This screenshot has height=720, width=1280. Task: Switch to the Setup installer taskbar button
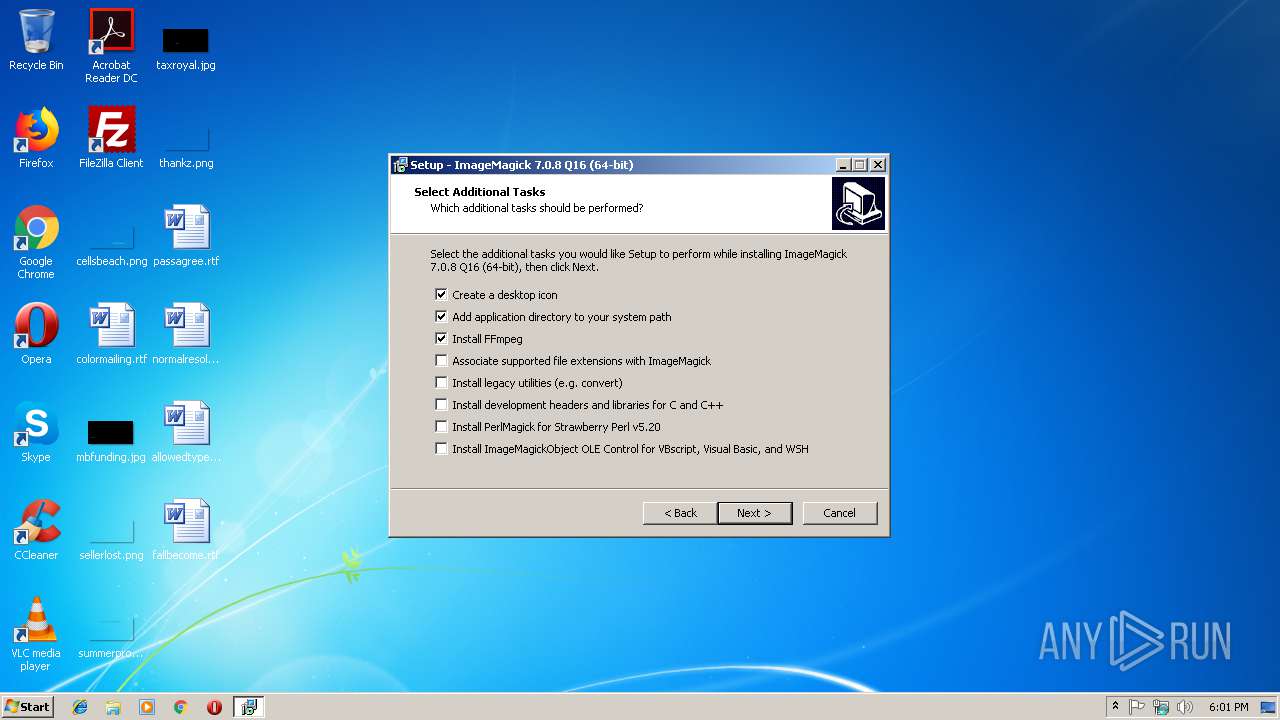point(248,707)
